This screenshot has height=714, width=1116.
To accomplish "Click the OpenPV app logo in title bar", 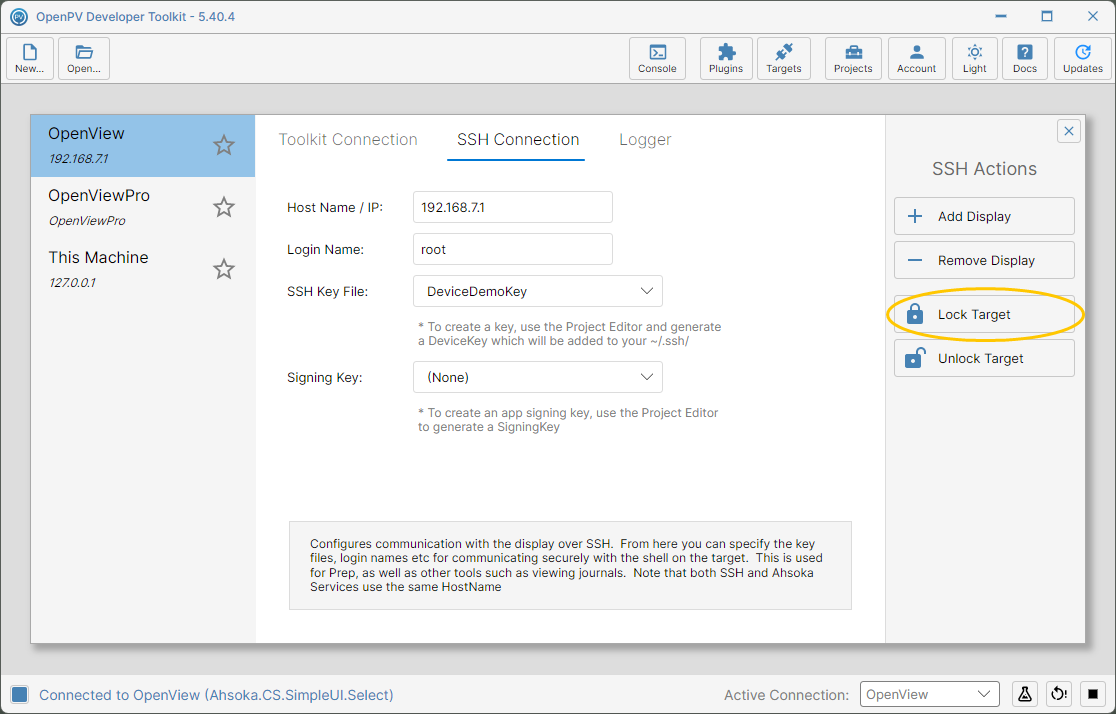I will [x=19, y=16].
